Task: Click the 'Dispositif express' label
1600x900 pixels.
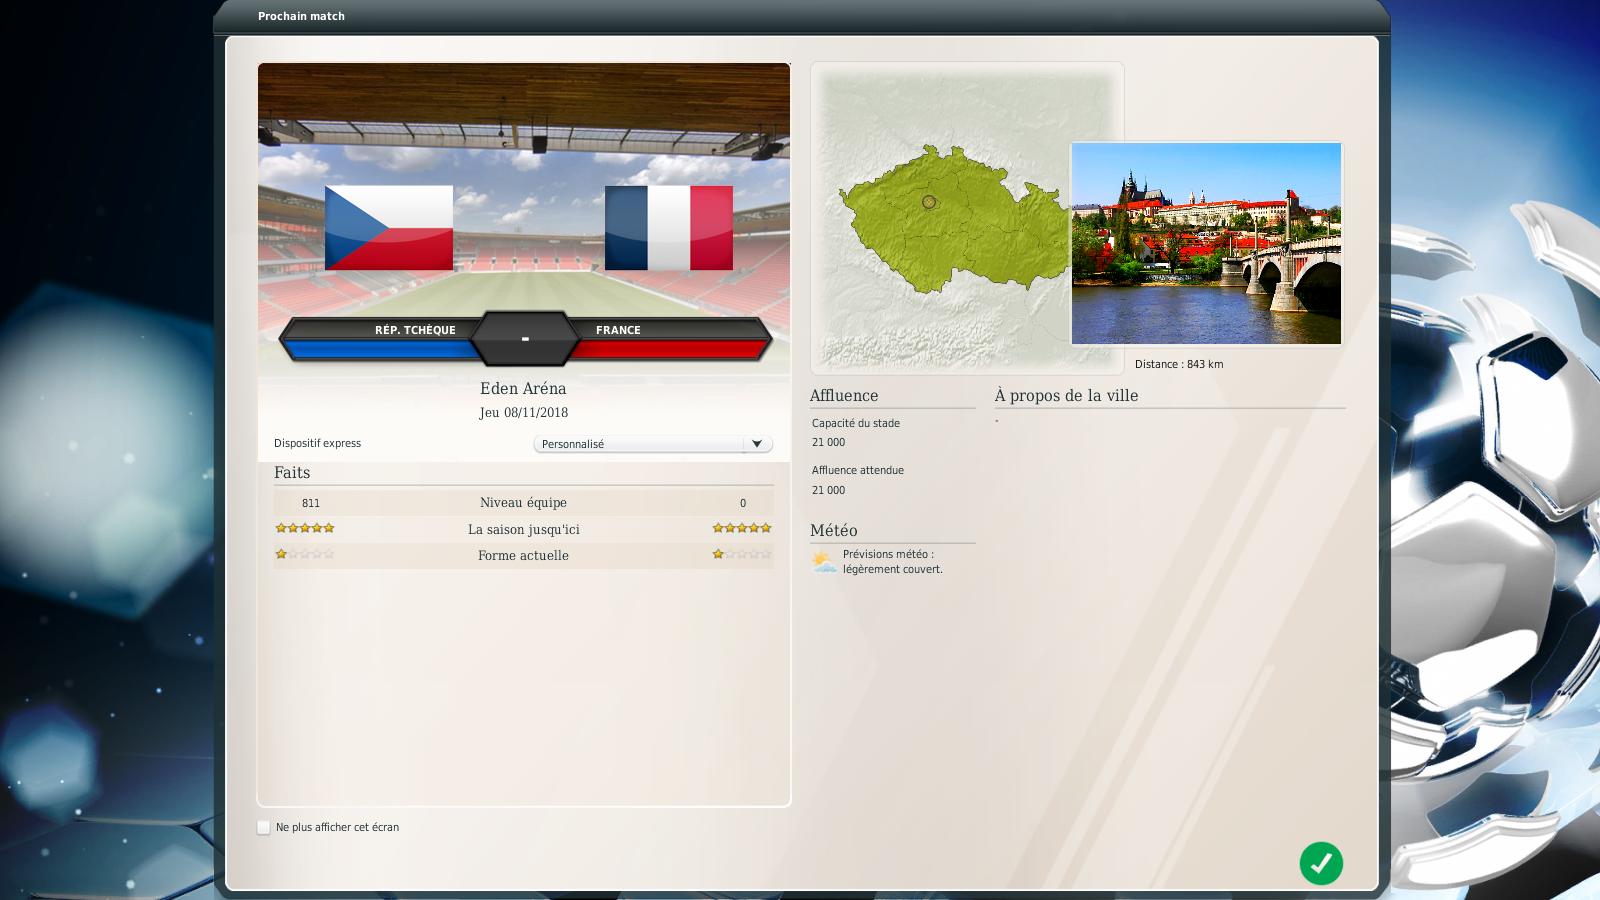Action: 318,443
